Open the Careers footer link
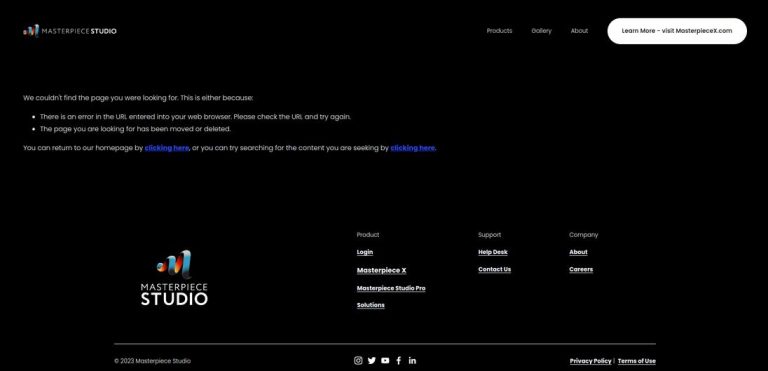Image resolution: width=768 pixels, height=371 pixels. point(581,269)
